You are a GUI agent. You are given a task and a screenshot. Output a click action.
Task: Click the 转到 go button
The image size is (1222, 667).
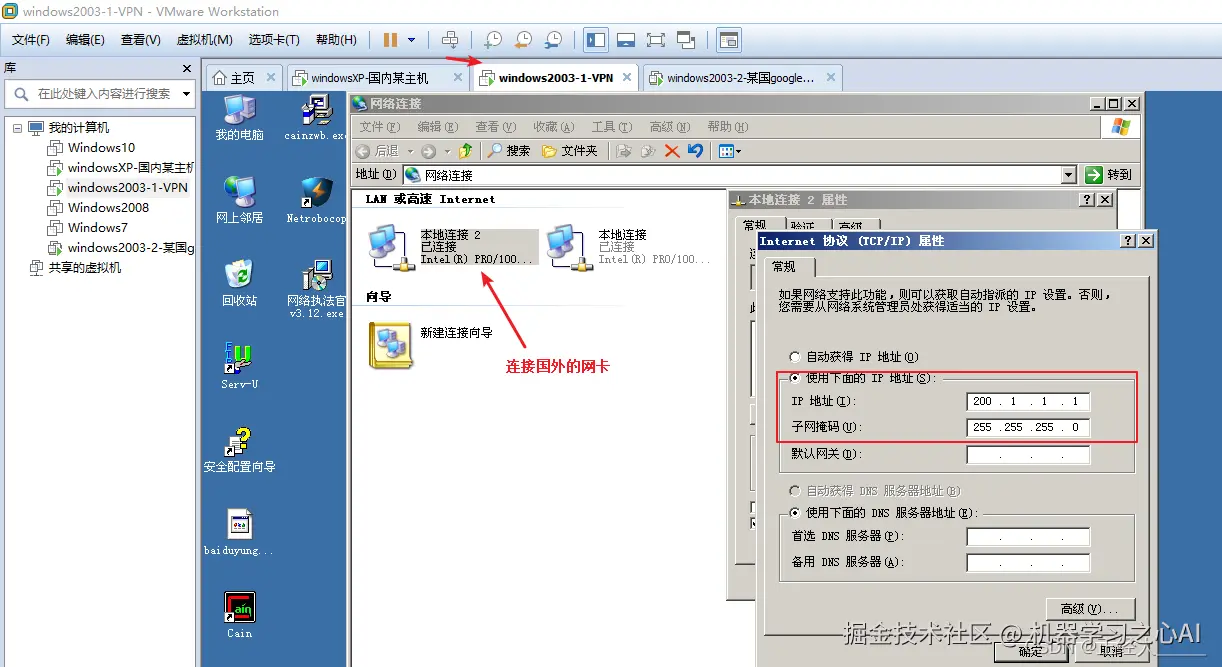1109,175
